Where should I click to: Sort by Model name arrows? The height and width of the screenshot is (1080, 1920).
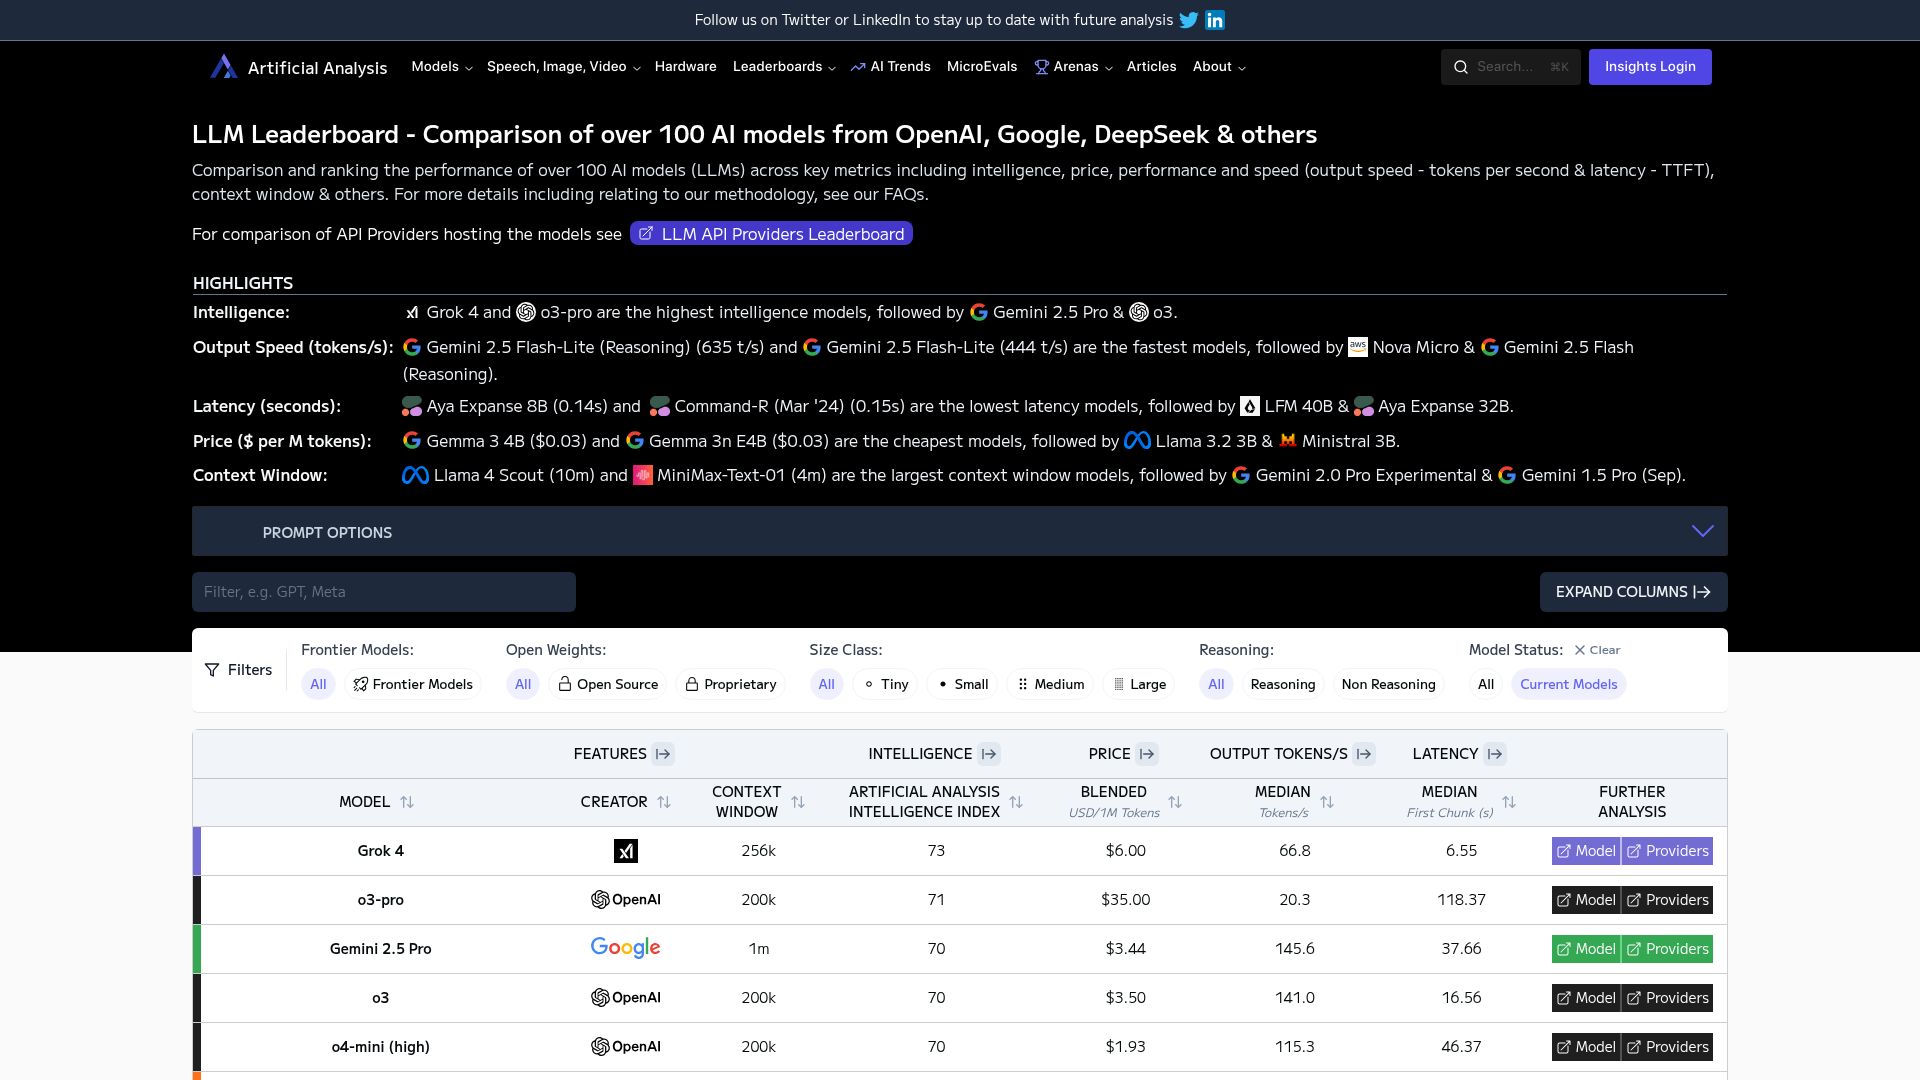pos(407,802)
